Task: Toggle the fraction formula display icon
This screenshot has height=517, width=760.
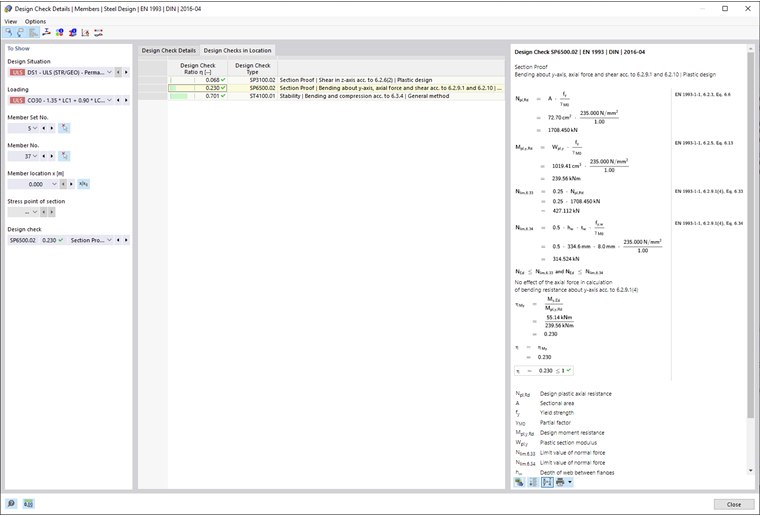Action: coord(547,482)
